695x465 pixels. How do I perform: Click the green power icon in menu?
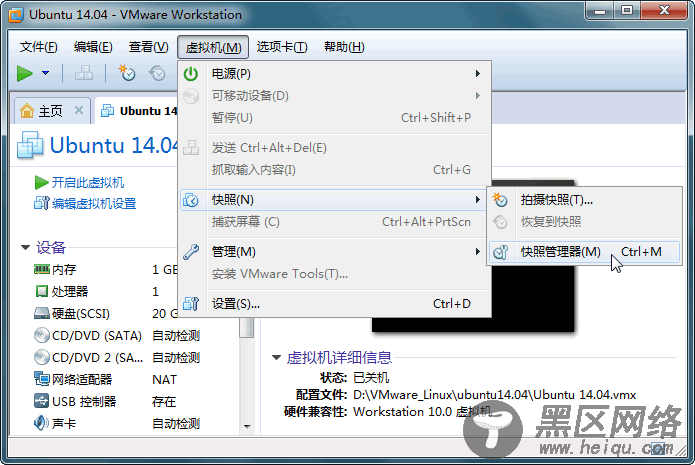click(191, 74)
